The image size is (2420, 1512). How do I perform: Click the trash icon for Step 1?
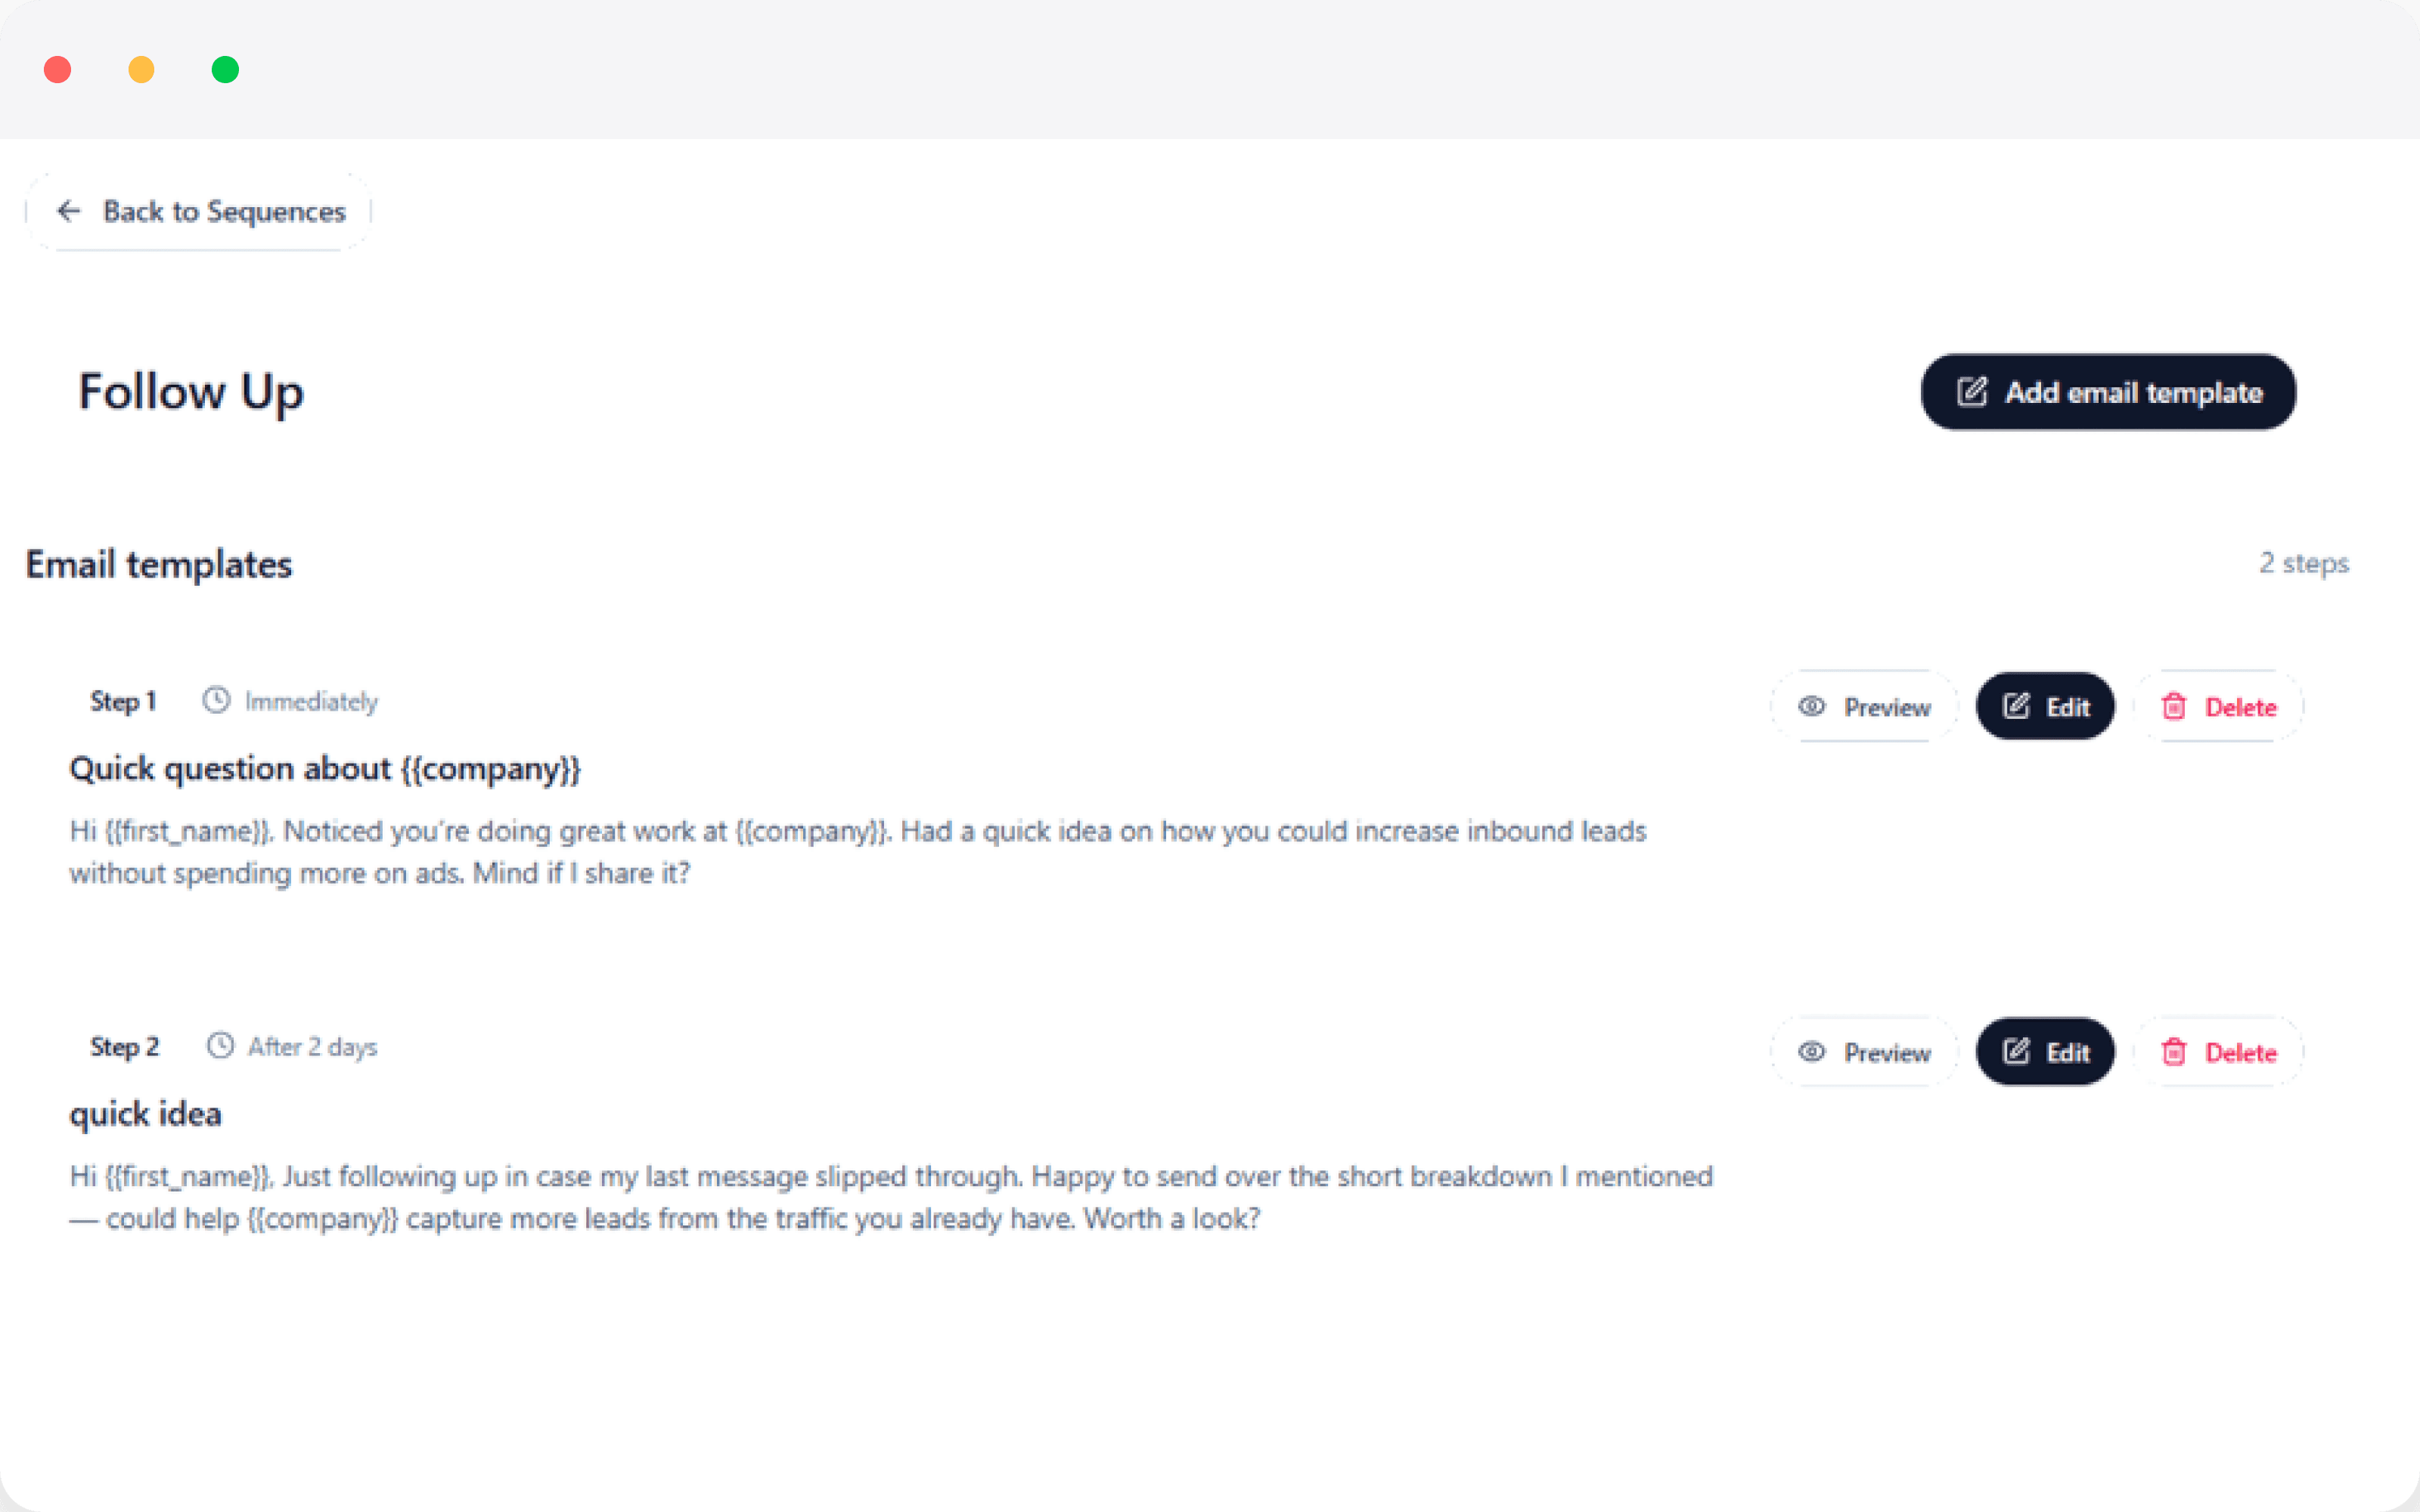[x=2173, y=706]
